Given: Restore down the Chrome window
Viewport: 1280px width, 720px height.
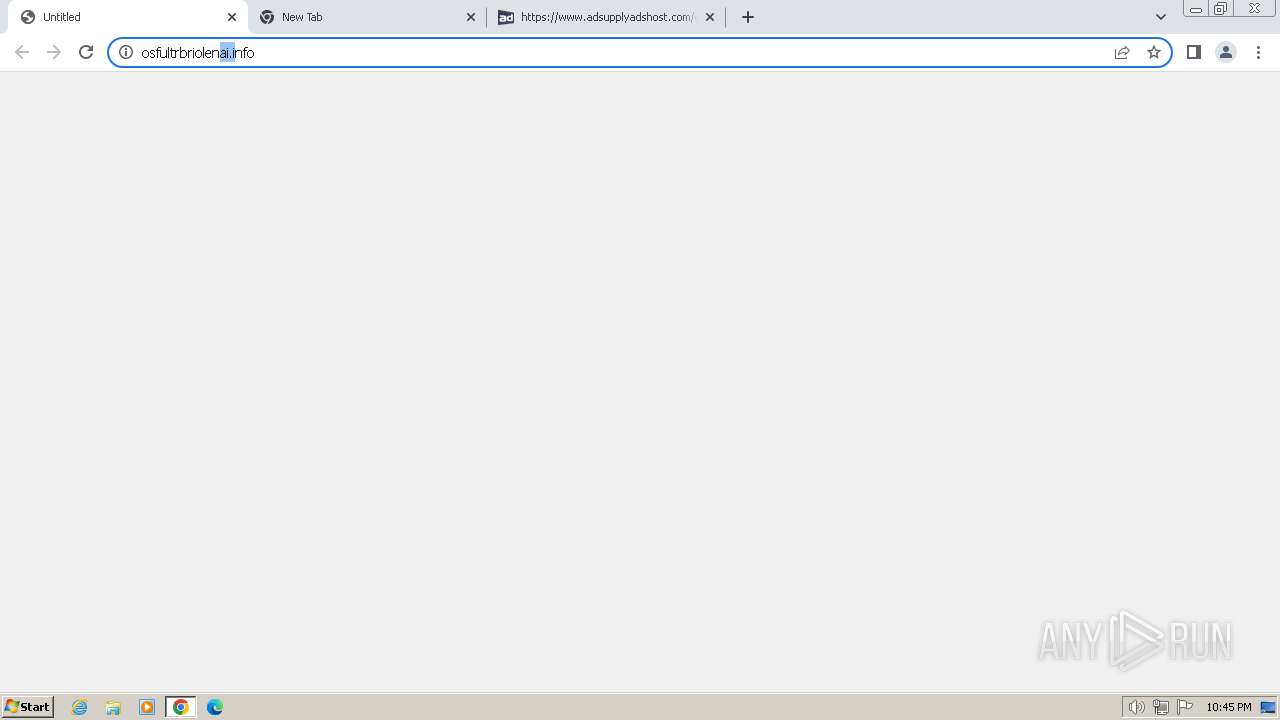Looking at the screenshot, I should point(1221,9).
